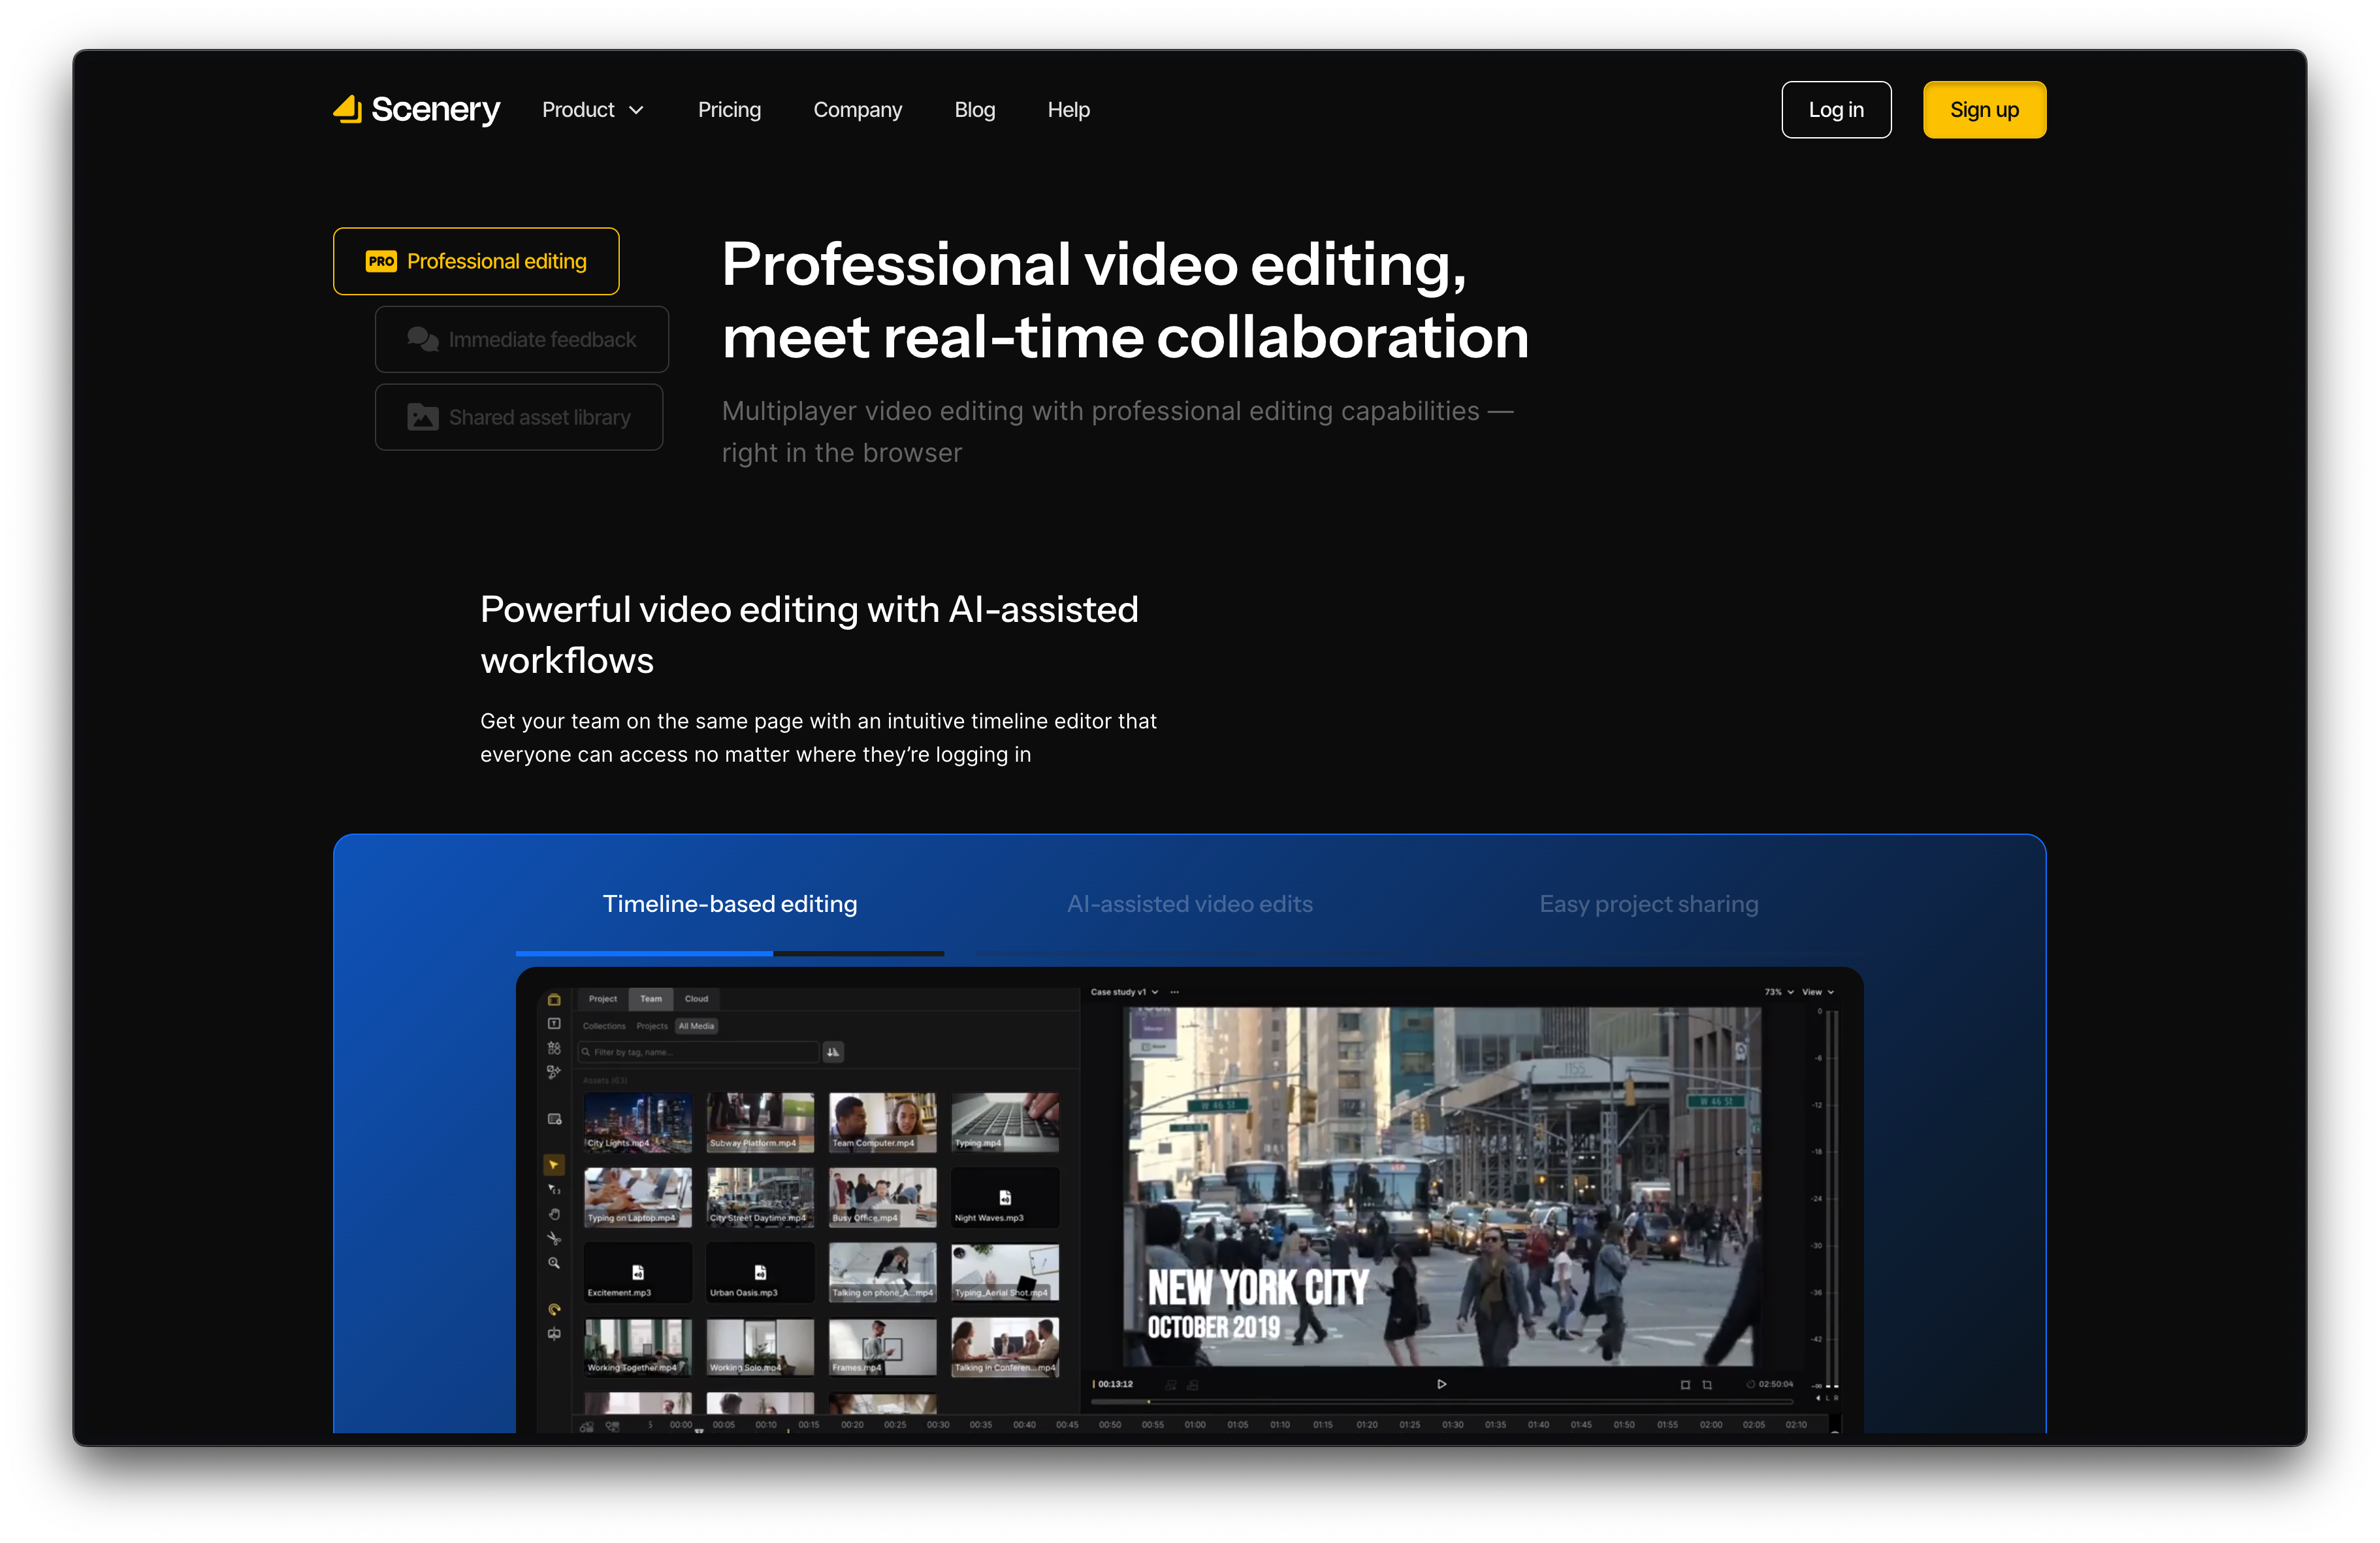Screen dimensions: 2380x1543
Task: Toggle the yellow magnet snapping icon
Action: [554, 1309]
